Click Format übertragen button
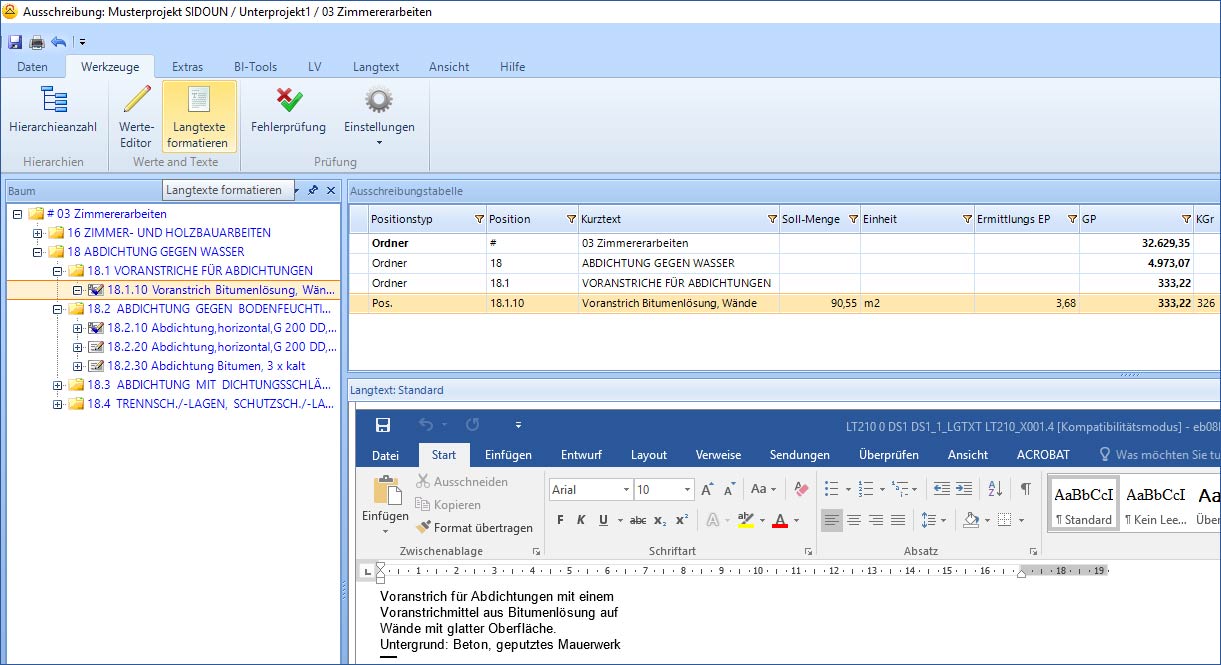 click(x=474, y=527)
